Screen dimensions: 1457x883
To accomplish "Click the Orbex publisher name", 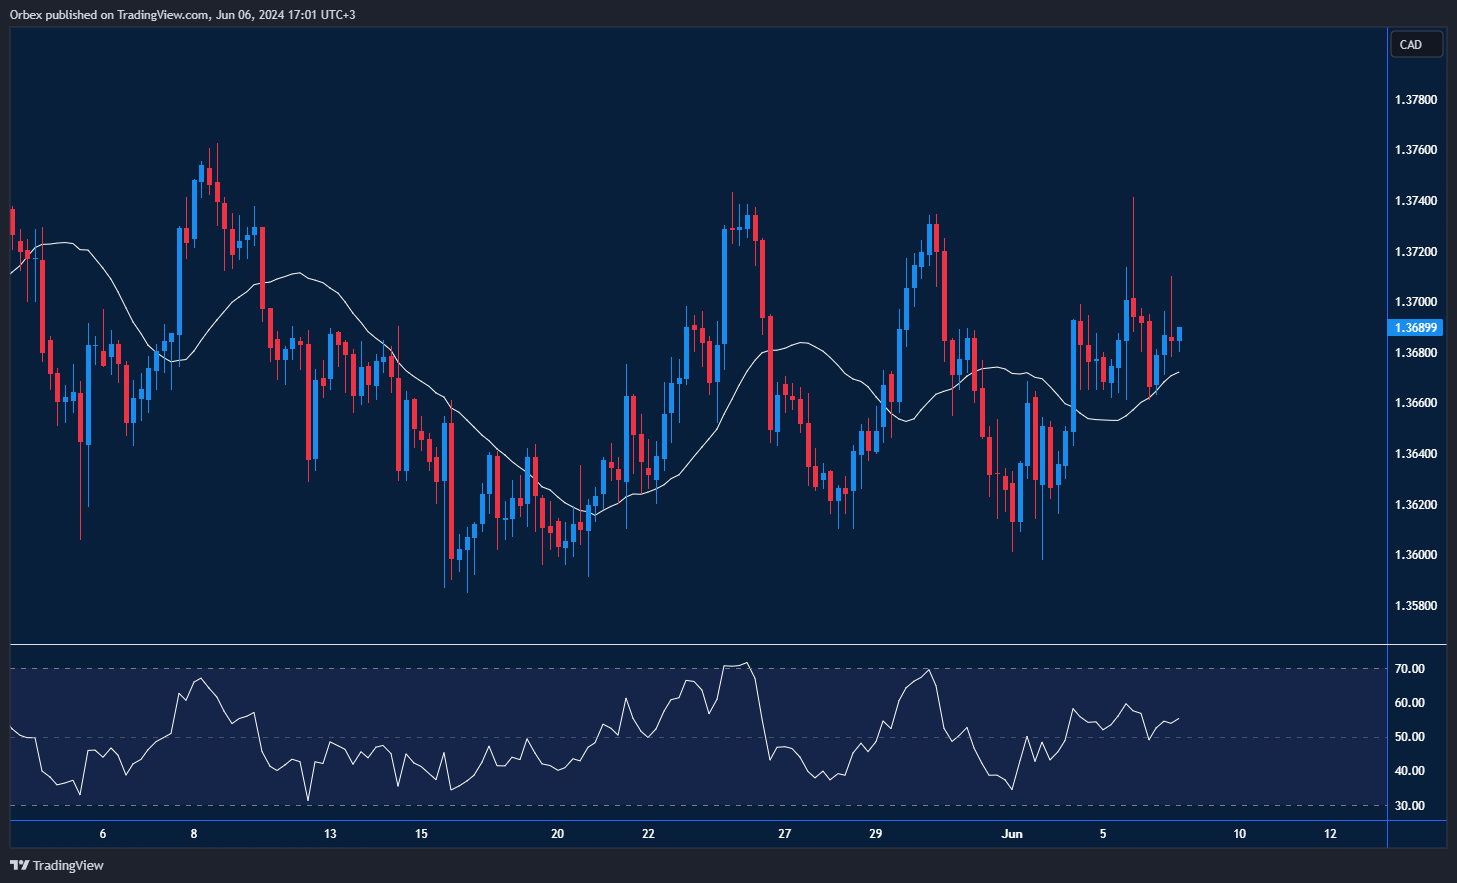I will point(27,14).
